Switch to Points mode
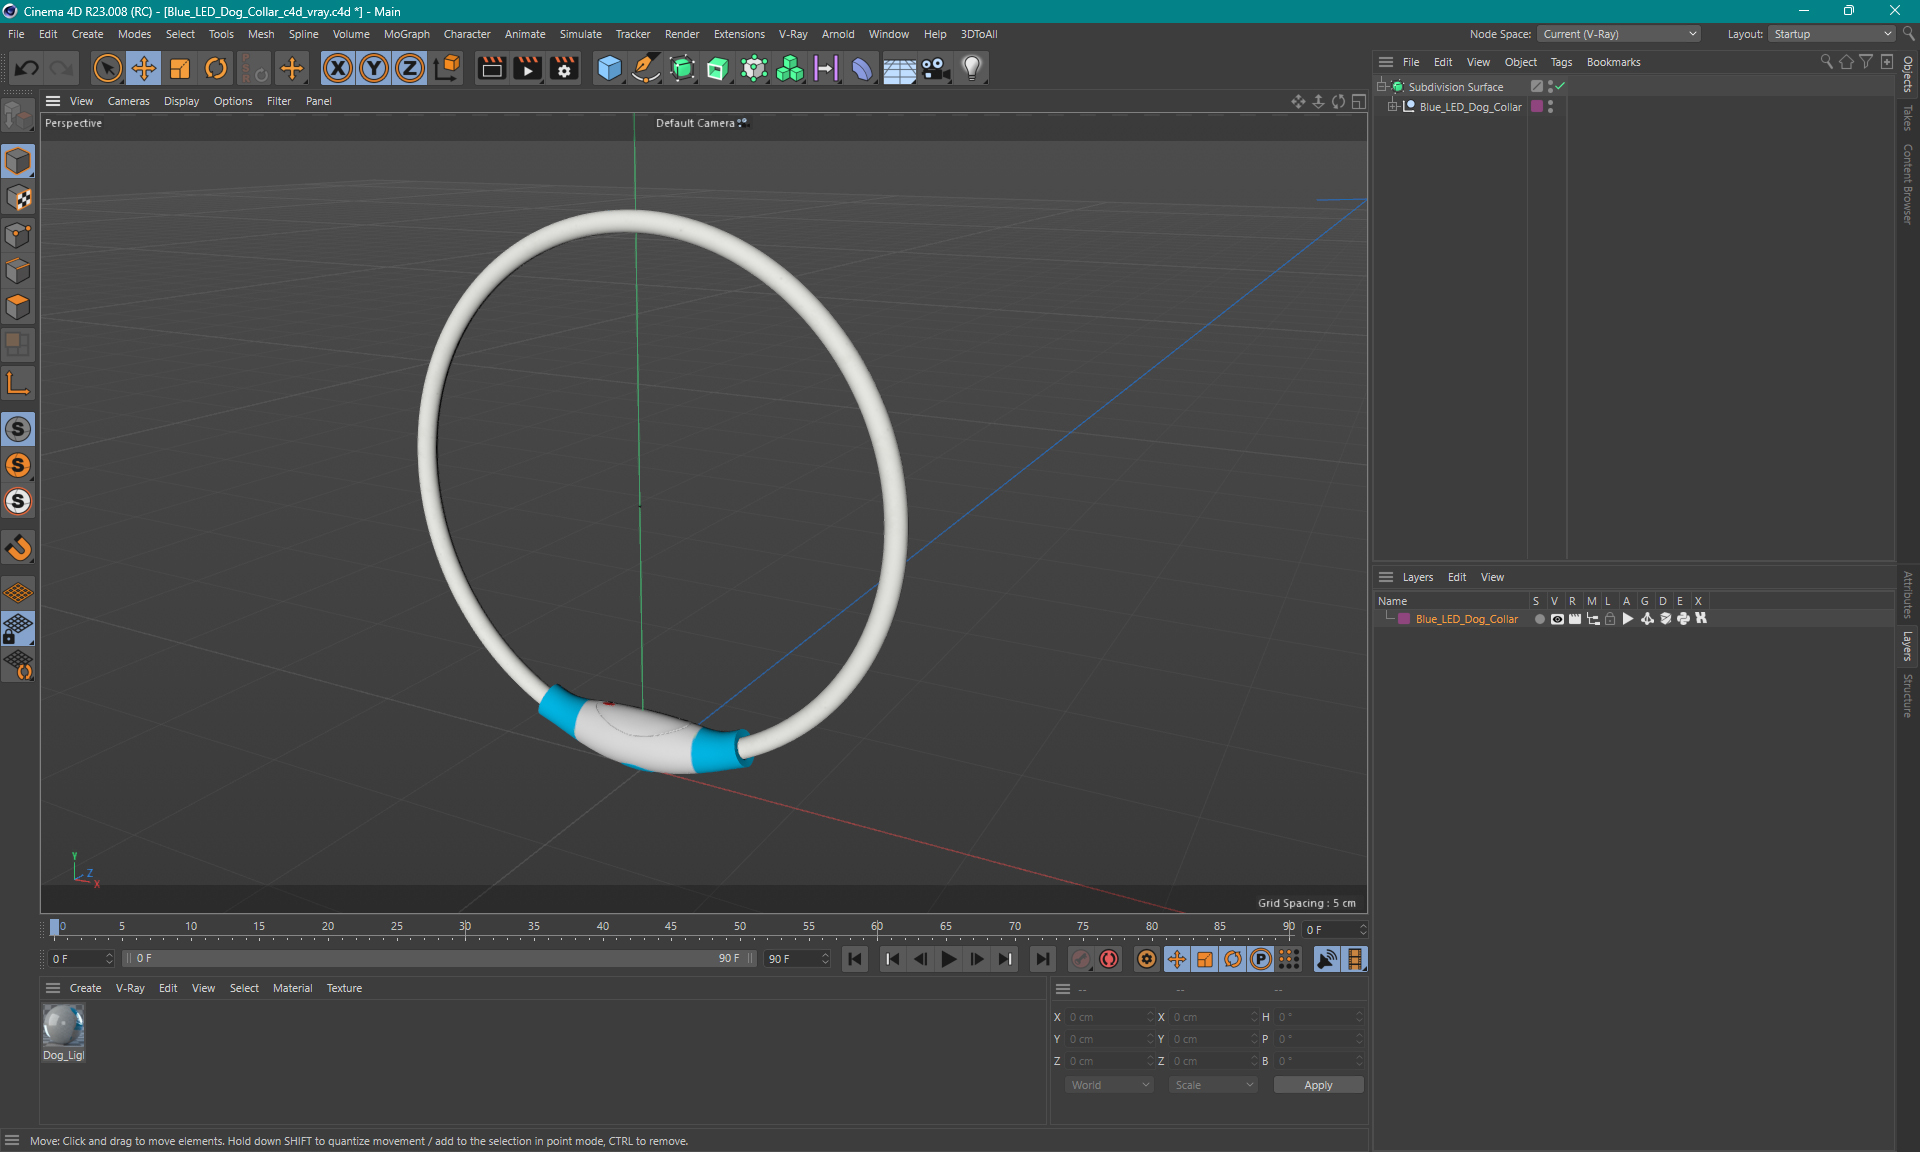Image resolution: width=1920 pixels, height=1152 pixels. click(x=18, y=235)
